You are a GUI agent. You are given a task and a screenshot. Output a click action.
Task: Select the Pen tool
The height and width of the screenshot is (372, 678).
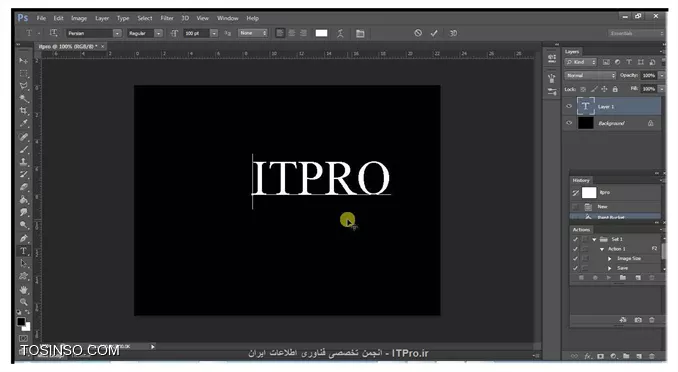(23, 238)
